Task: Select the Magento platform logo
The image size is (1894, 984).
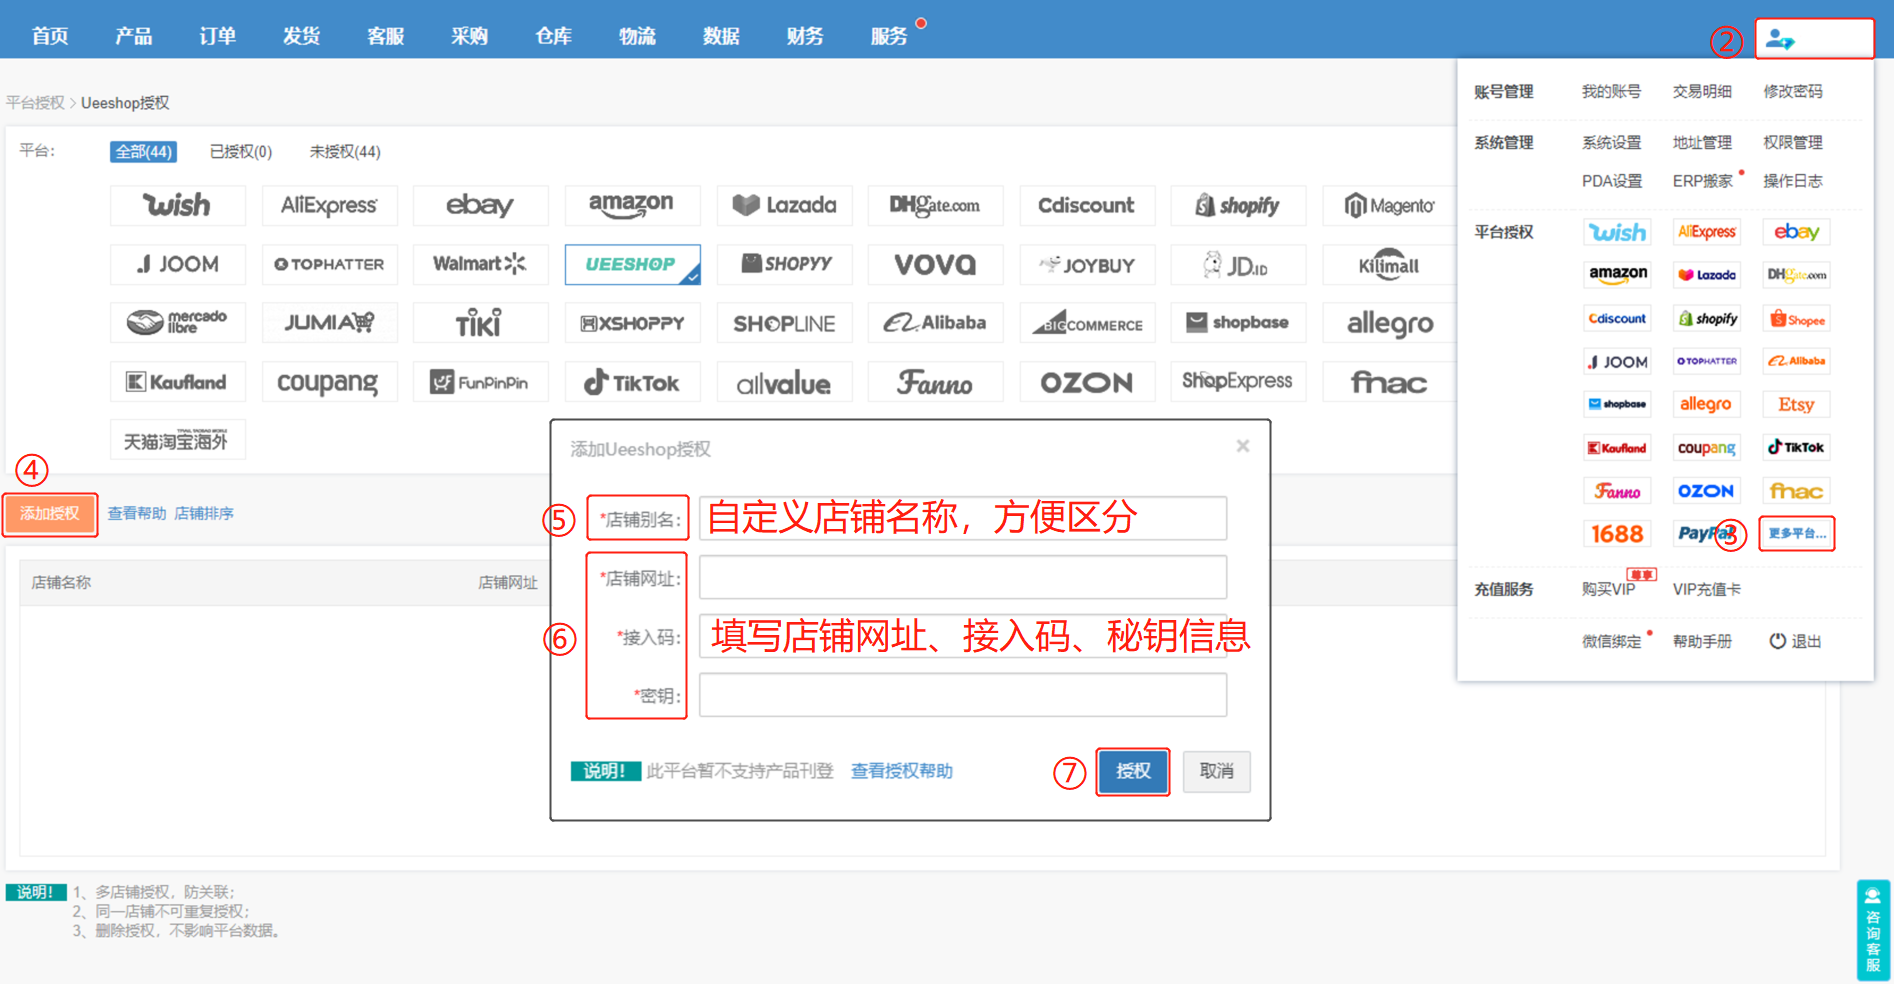Action: tap(1389, 205)
